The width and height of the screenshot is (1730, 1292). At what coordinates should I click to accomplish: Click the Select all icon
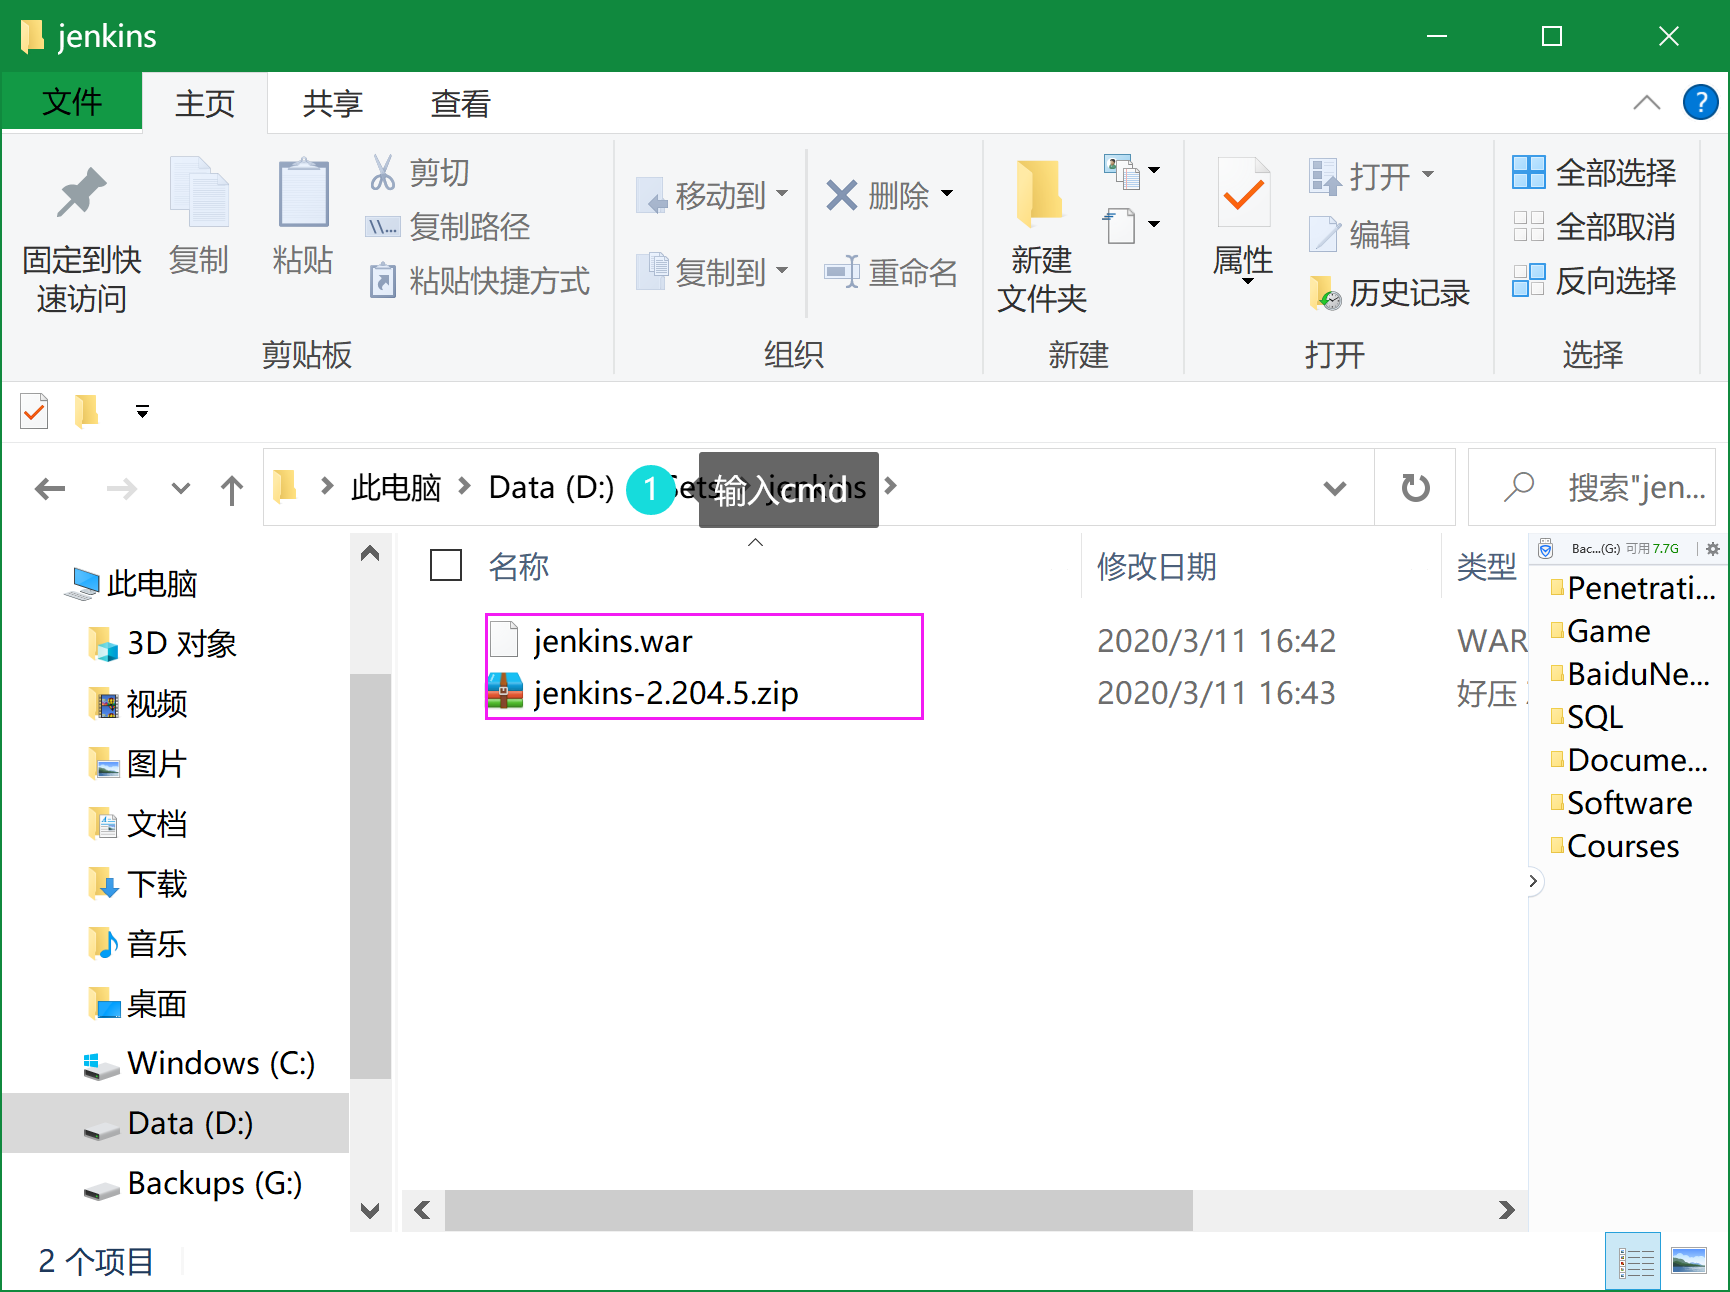(1529, 172)
